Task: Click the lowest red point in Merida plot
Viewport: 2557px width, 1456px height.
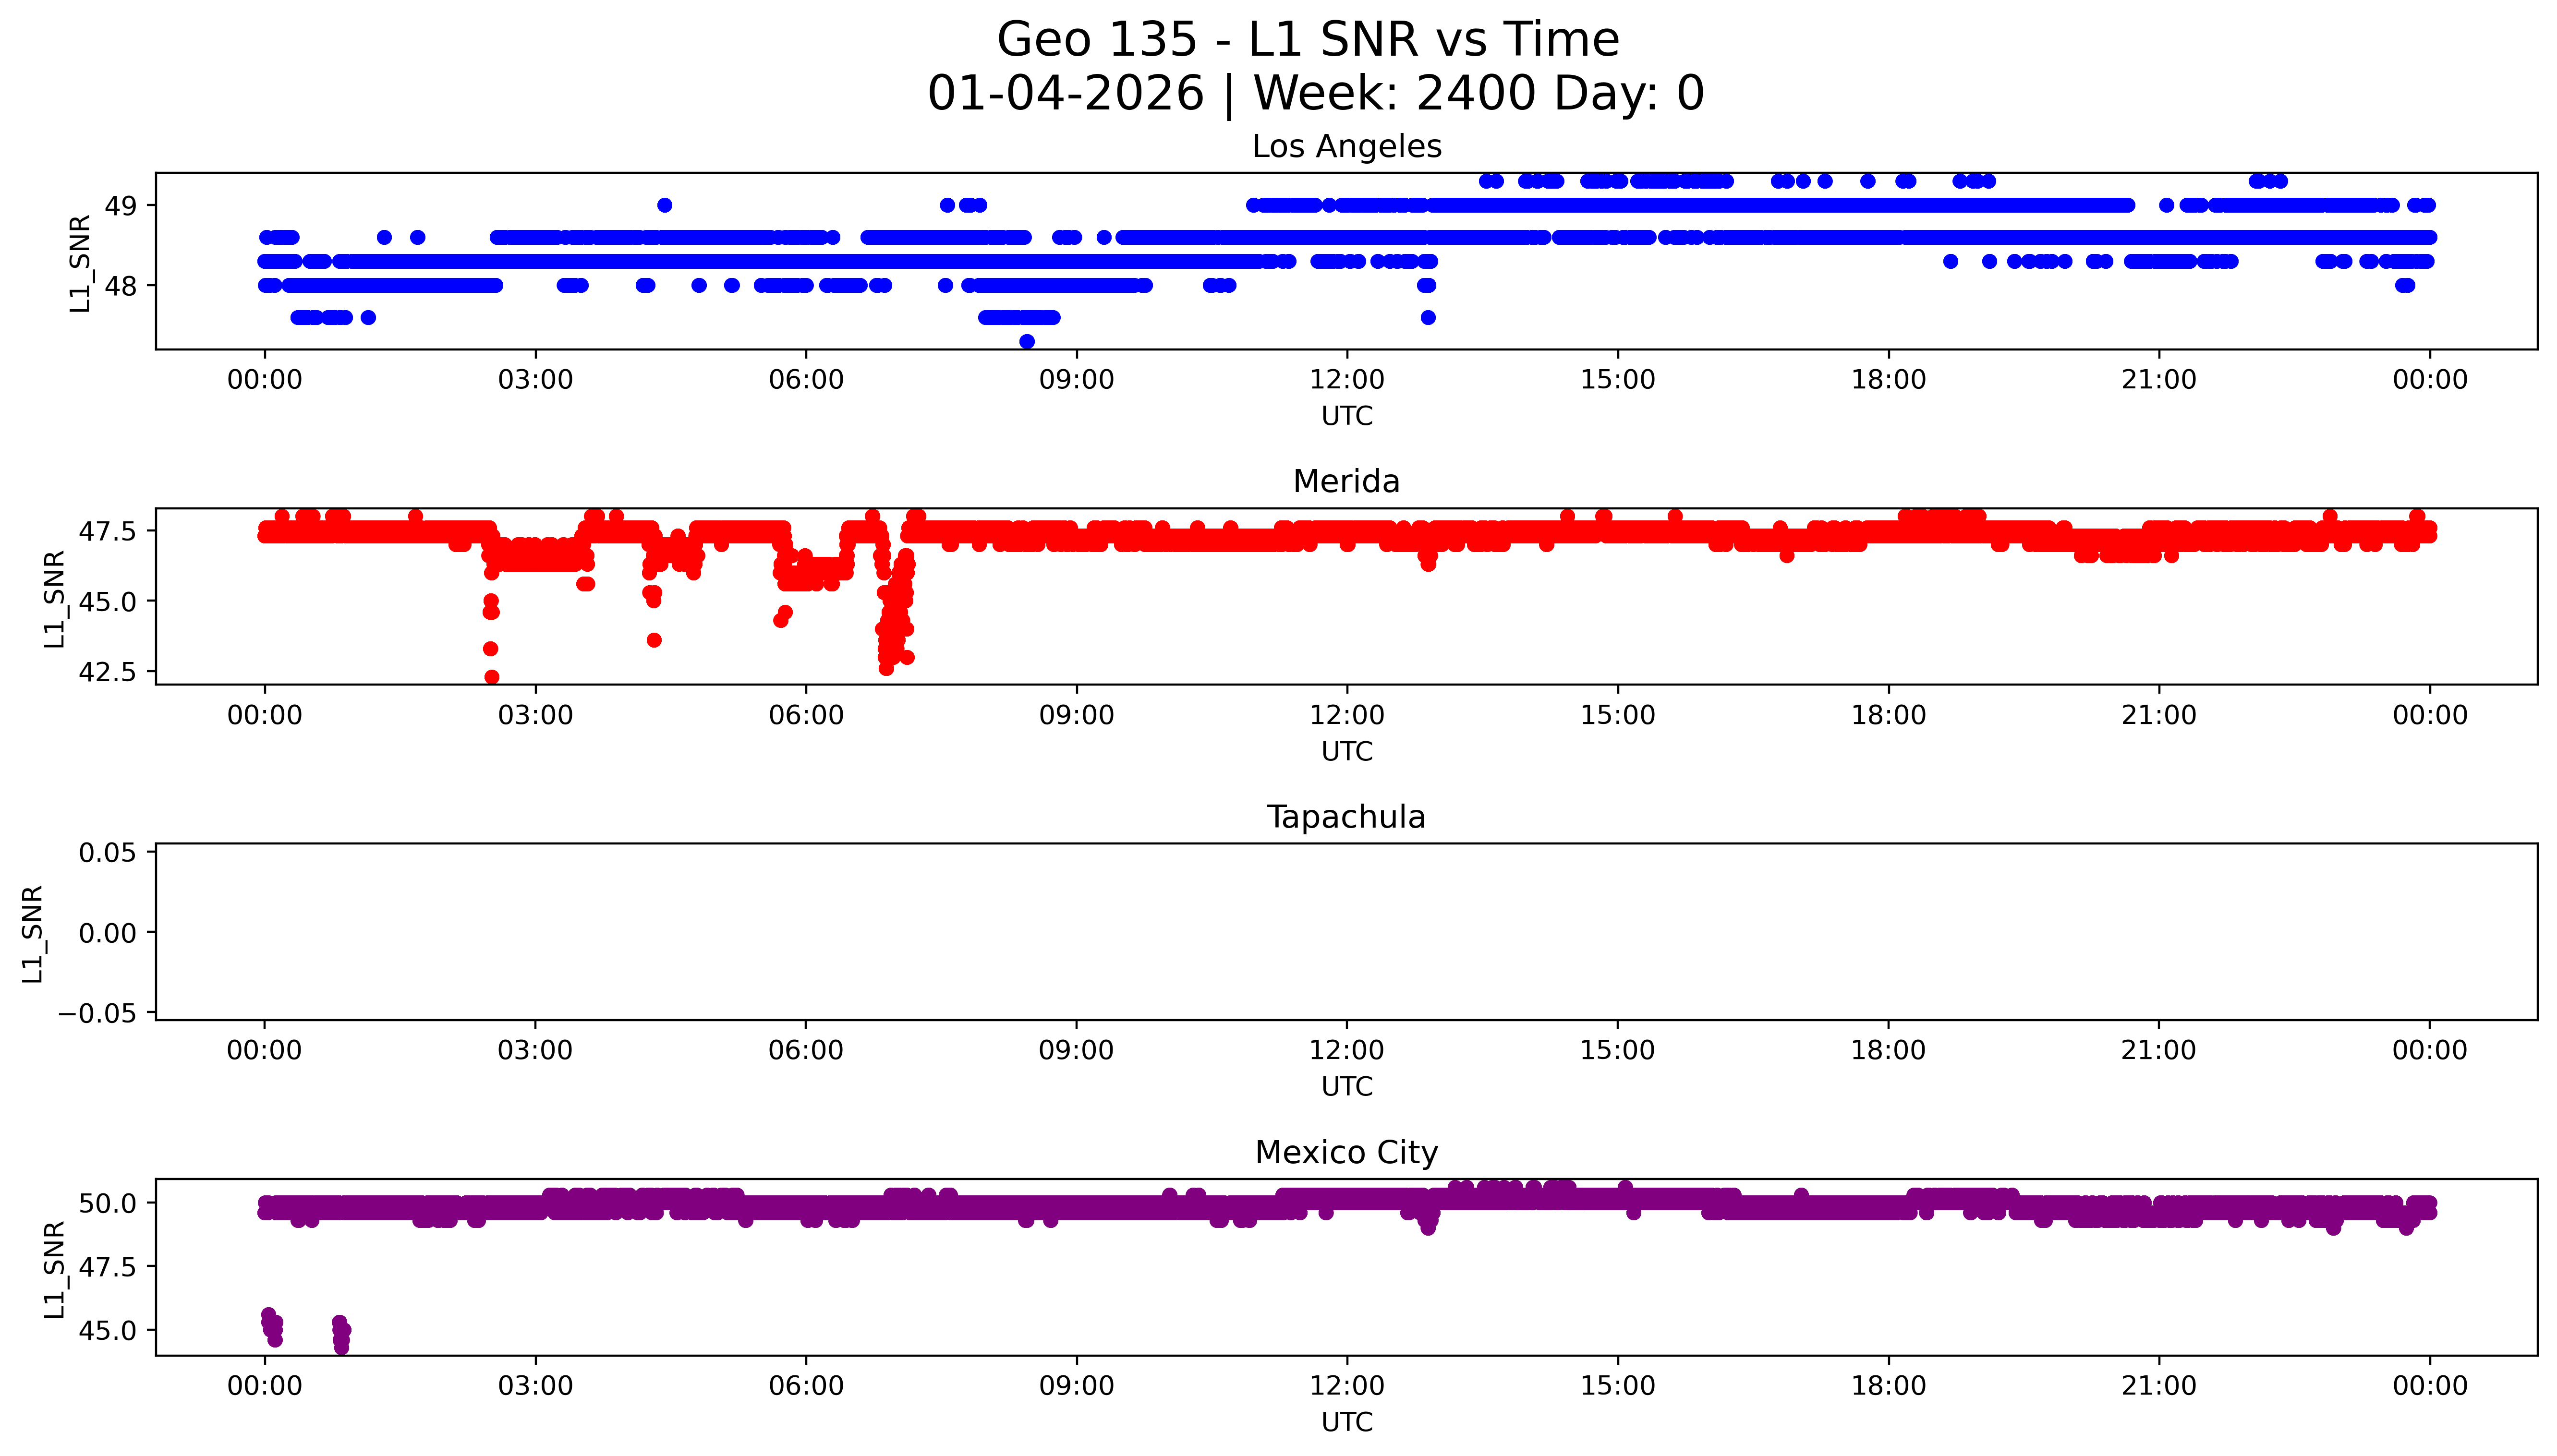Action: pyautogui.click(x=492, y=677)
